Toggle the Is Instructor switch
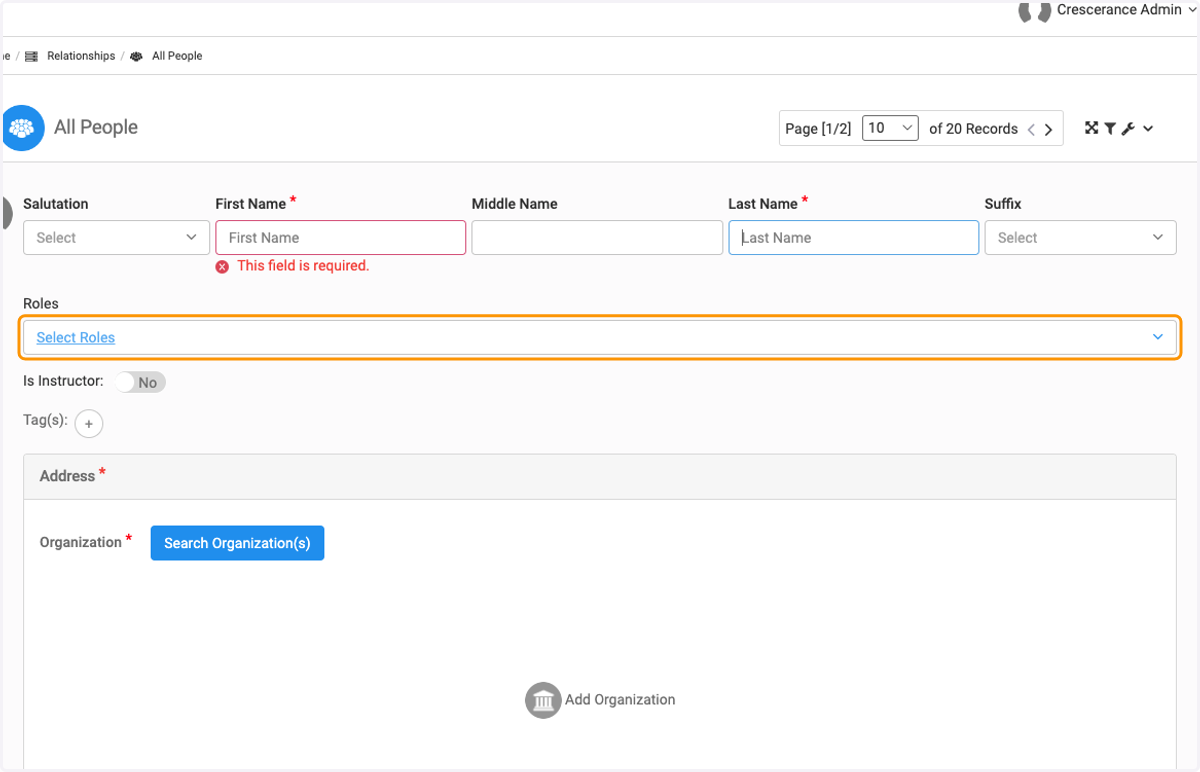This screenshot has height=772, width=1200. click(140, 382)
